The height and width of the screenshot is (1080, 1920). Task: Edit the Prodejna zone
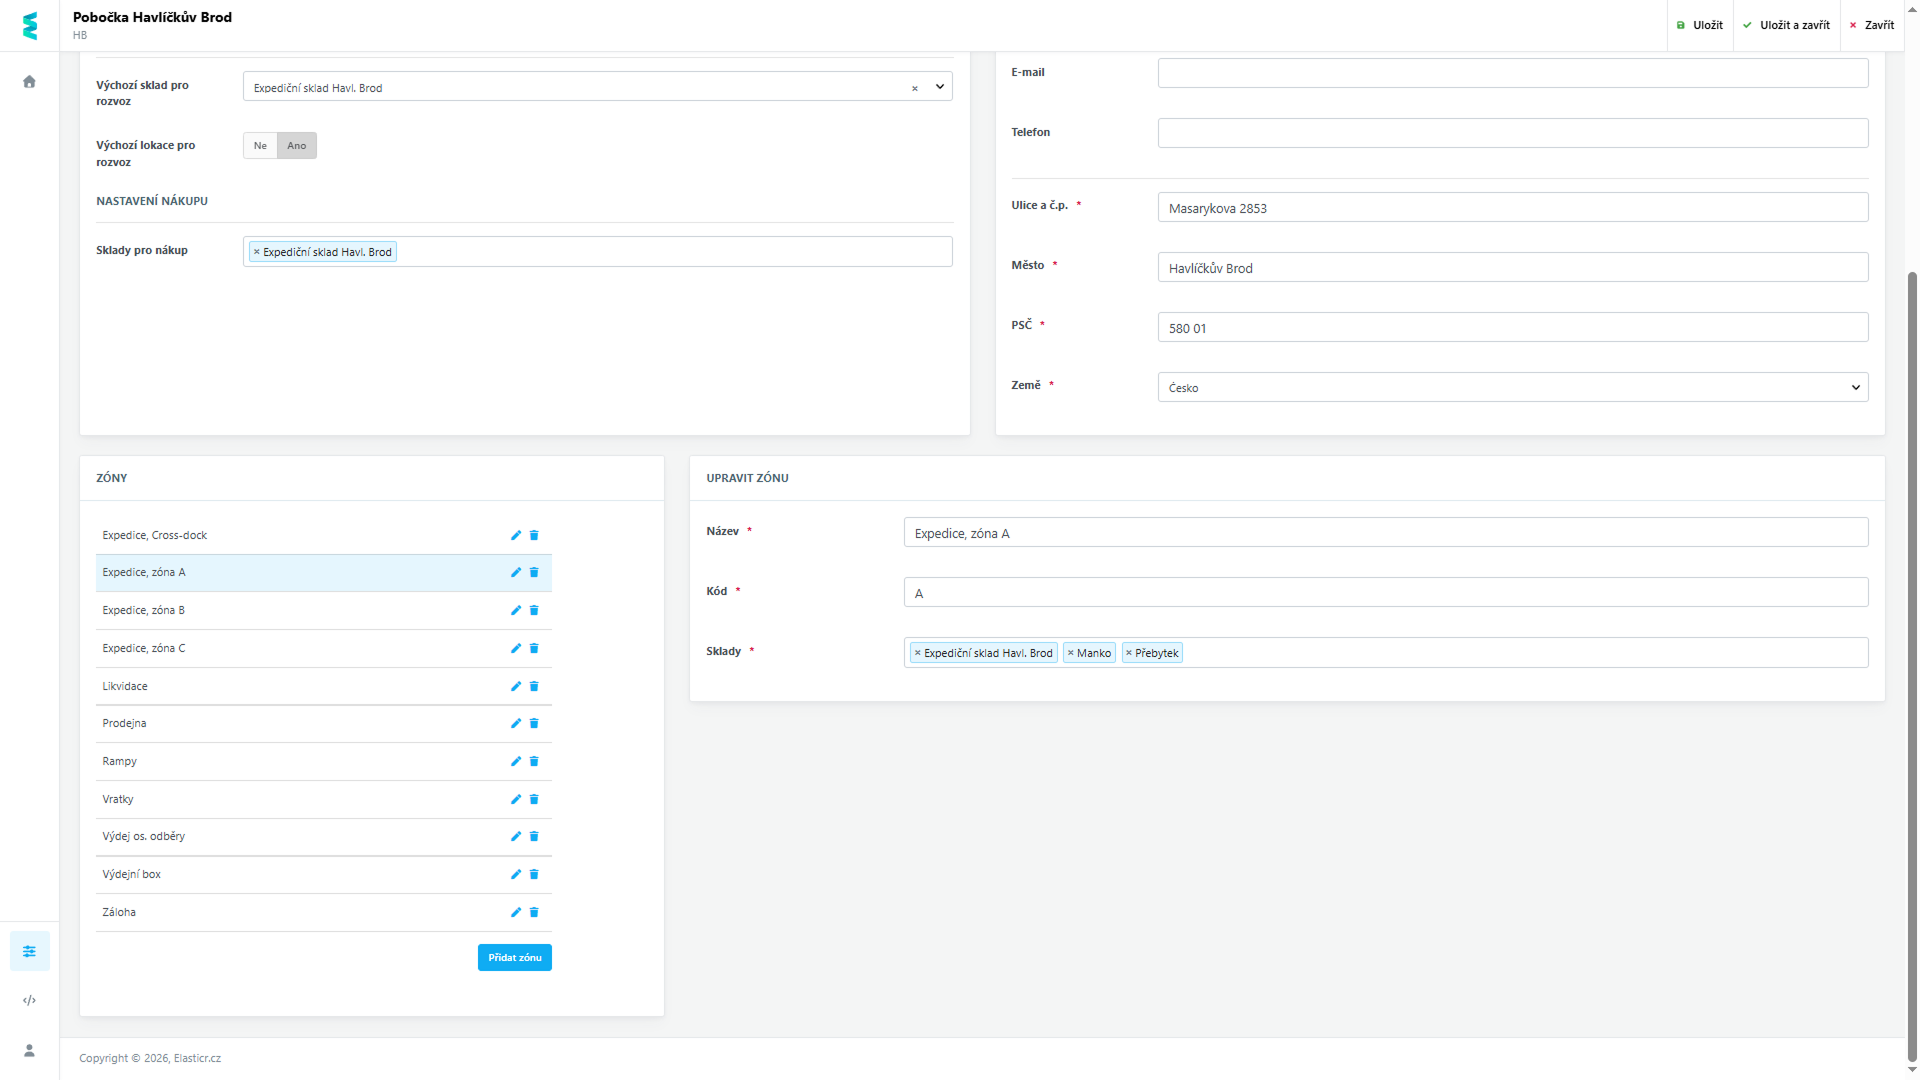point(516,724)
